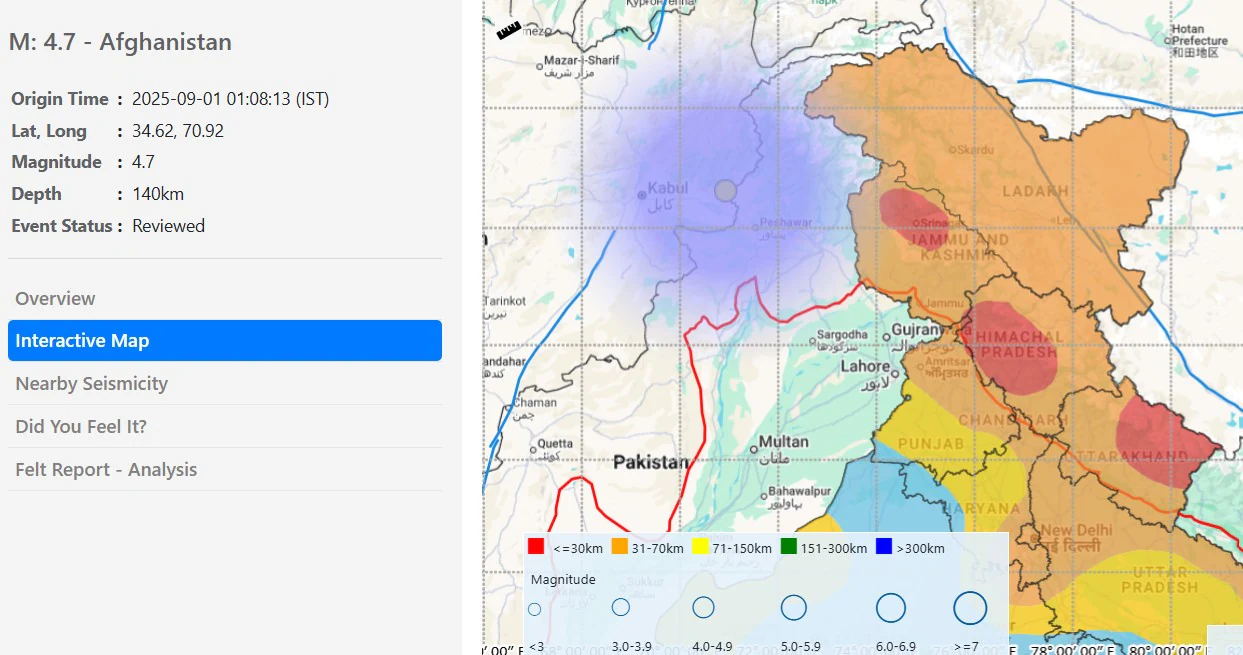This screenshot has width=1243, height=655.
Task: Open the Did You Feel It? section
Action: click(225, 427)
